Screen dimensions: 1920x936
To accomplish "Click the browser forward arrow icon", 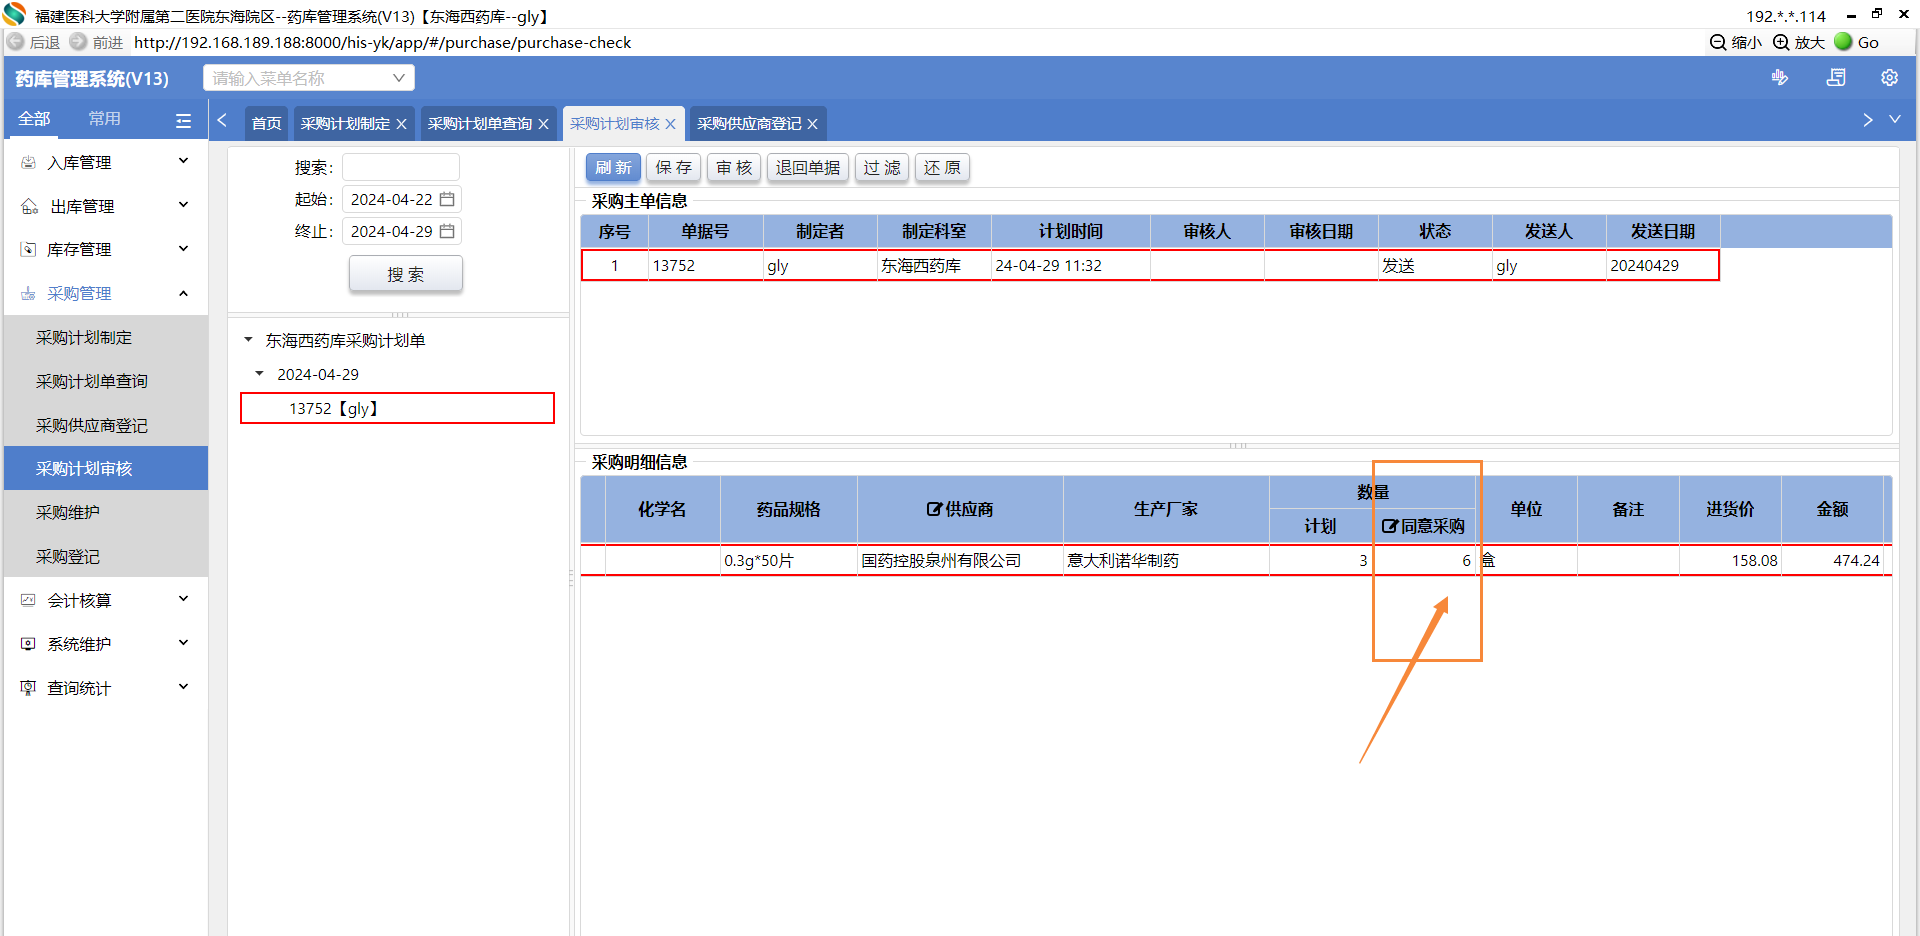I will coord(78,42).
